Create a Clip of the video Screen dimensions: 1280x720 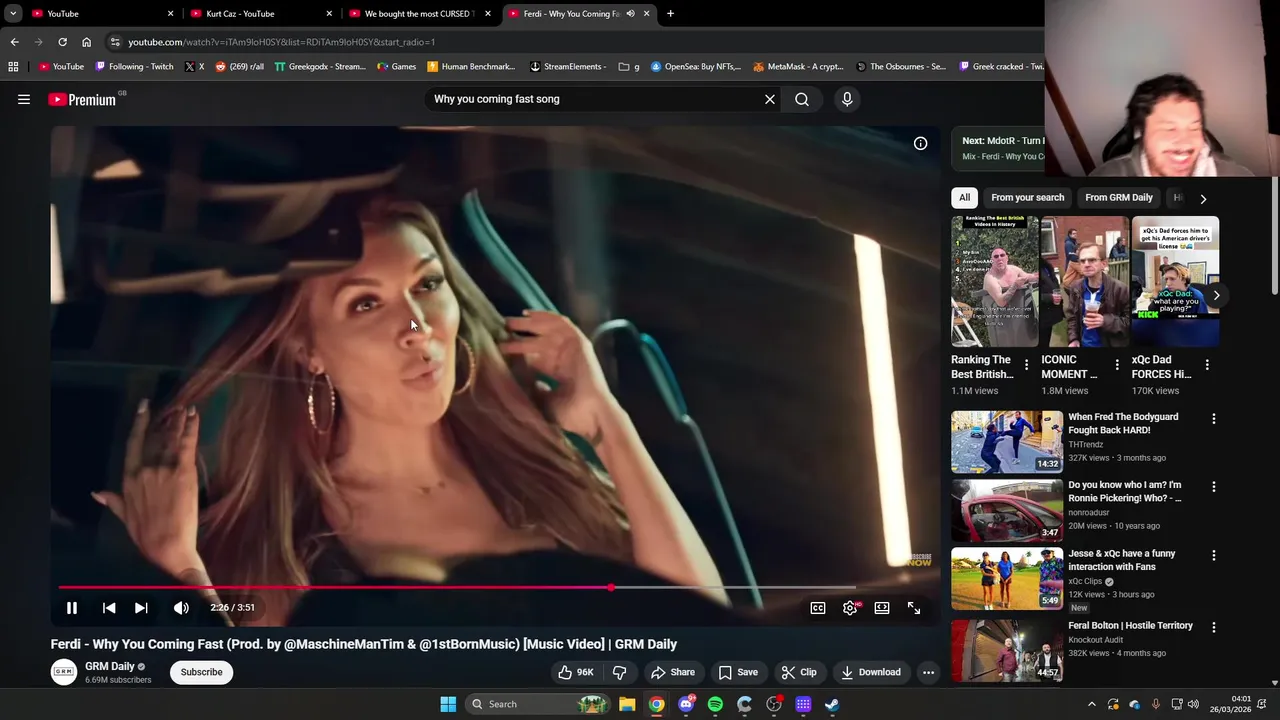[x=799, y=672]
